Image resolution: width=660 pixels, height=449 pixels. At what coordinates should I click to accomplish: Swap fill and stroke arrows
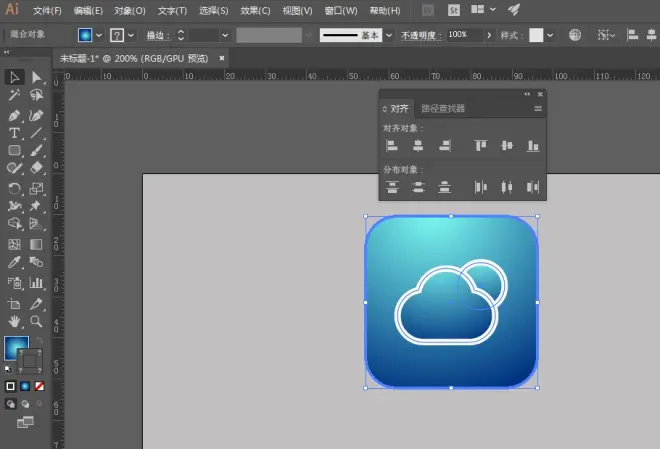click(x=39, y=340)
